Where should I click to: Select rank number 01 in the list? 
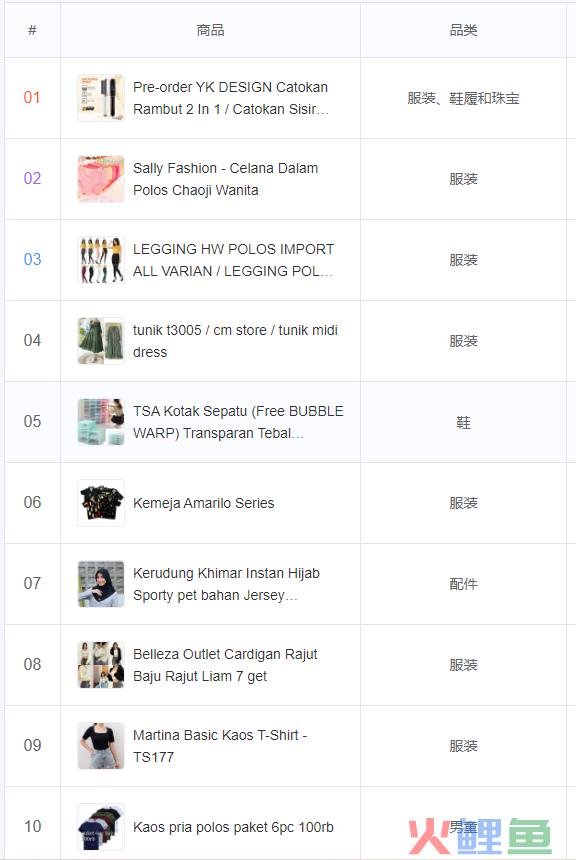click(x=32, y=98)
